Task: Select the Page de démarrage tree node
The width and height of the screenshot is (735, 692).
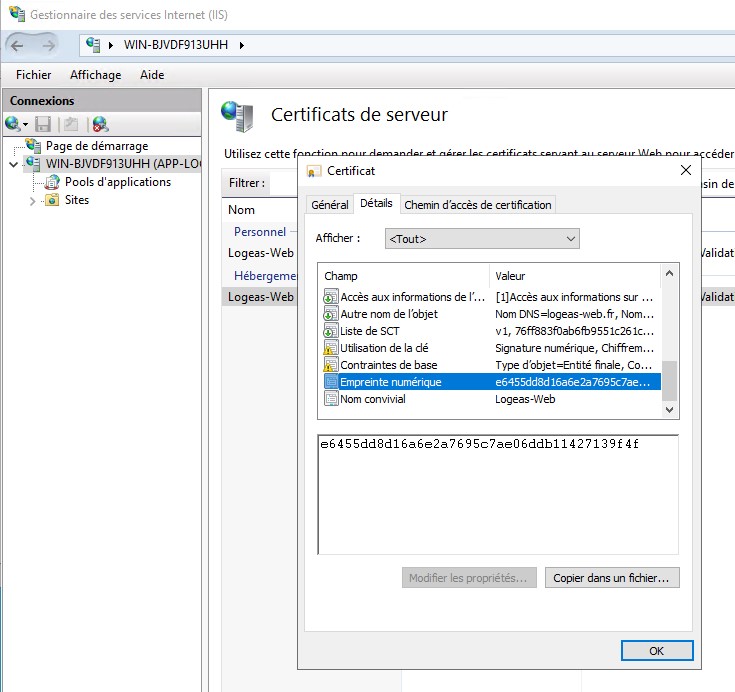Action: (x=96, y=146)
